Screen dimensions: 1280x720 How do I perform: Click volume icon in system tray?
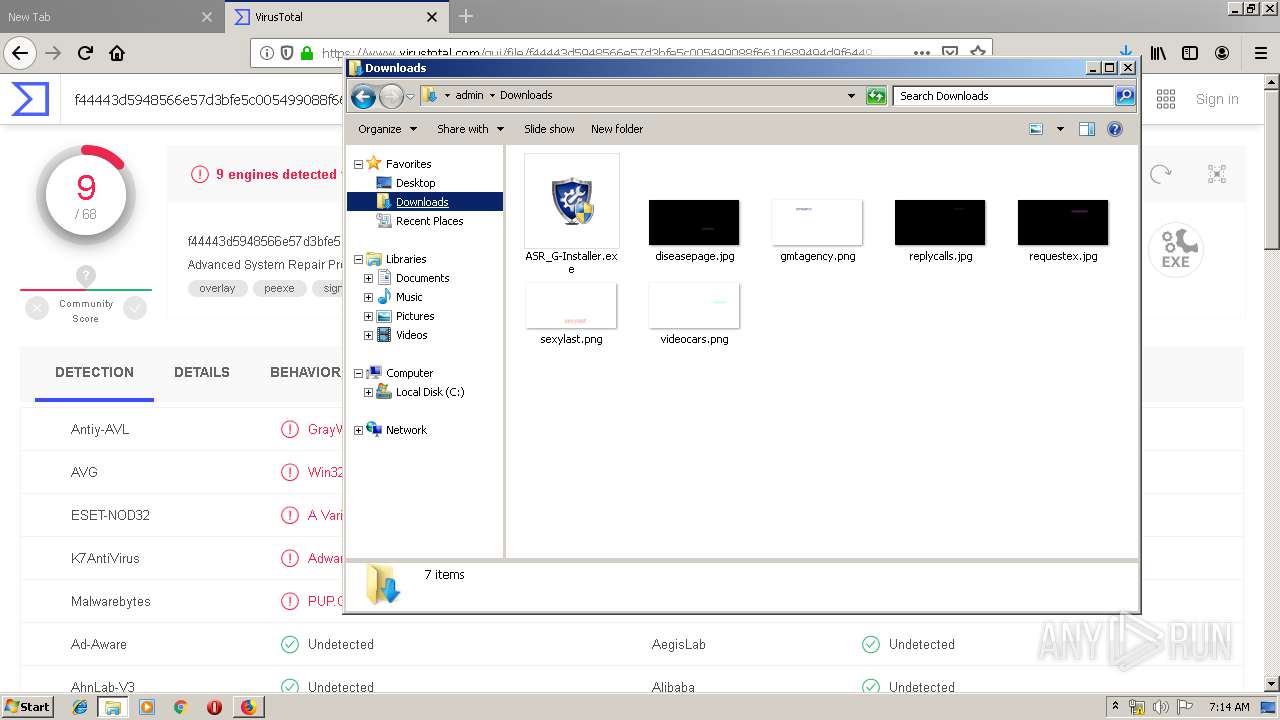1160,707
